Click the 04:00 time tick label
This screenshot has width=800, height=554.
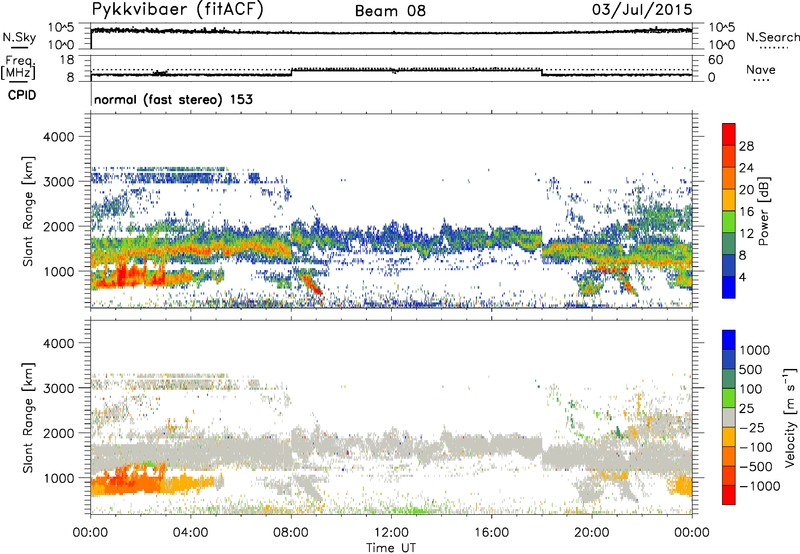coord(190,533)
